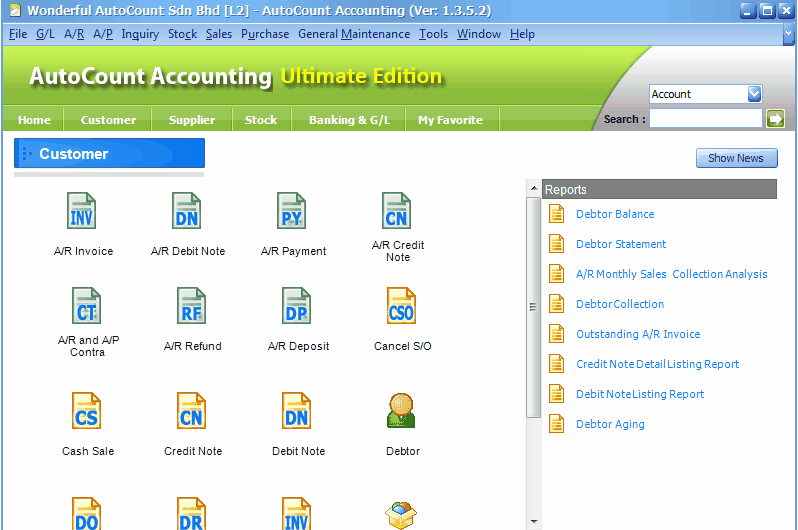Open the A/R Debit Note icon
This screenshot has height=530, width=798.
[x=186, y=211]
